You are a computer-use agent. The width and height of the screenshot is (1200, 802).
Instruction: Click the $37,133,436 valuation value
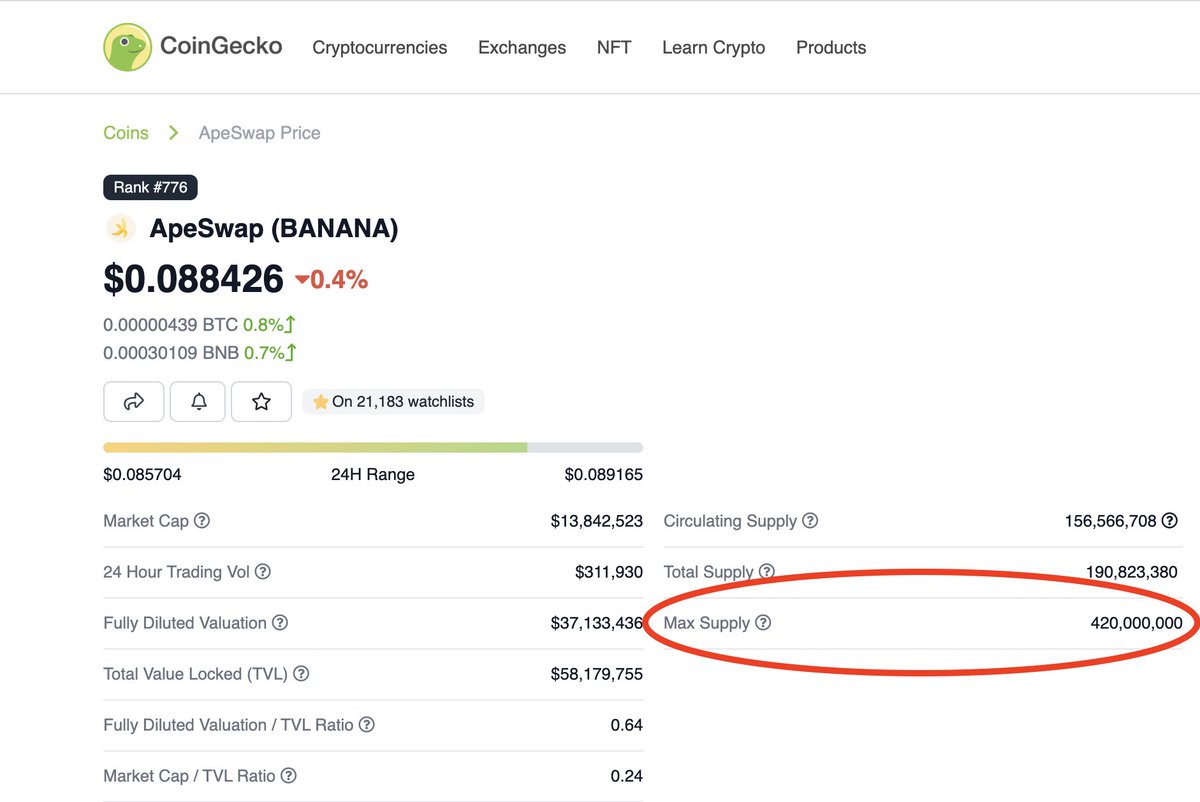[597, 623]
